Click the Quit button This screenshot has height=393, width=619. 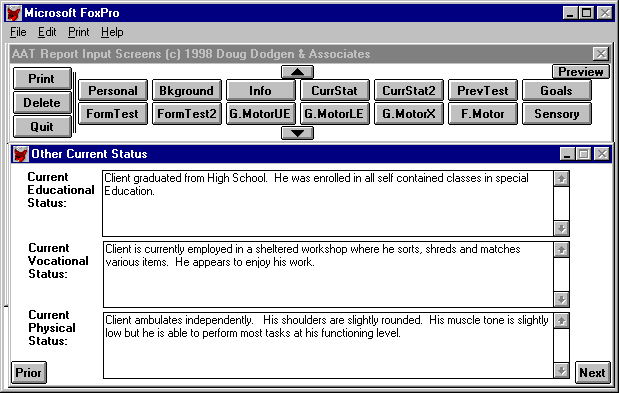42,127
